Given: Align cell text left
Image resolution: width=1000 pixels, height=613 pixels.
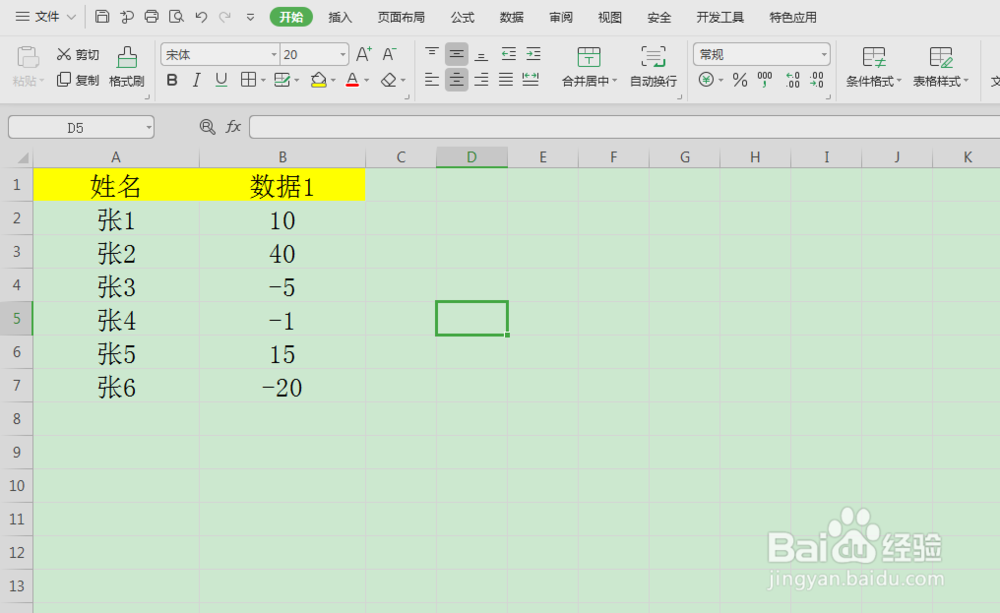Looking at the screenshot, I should tap(432, 80).
